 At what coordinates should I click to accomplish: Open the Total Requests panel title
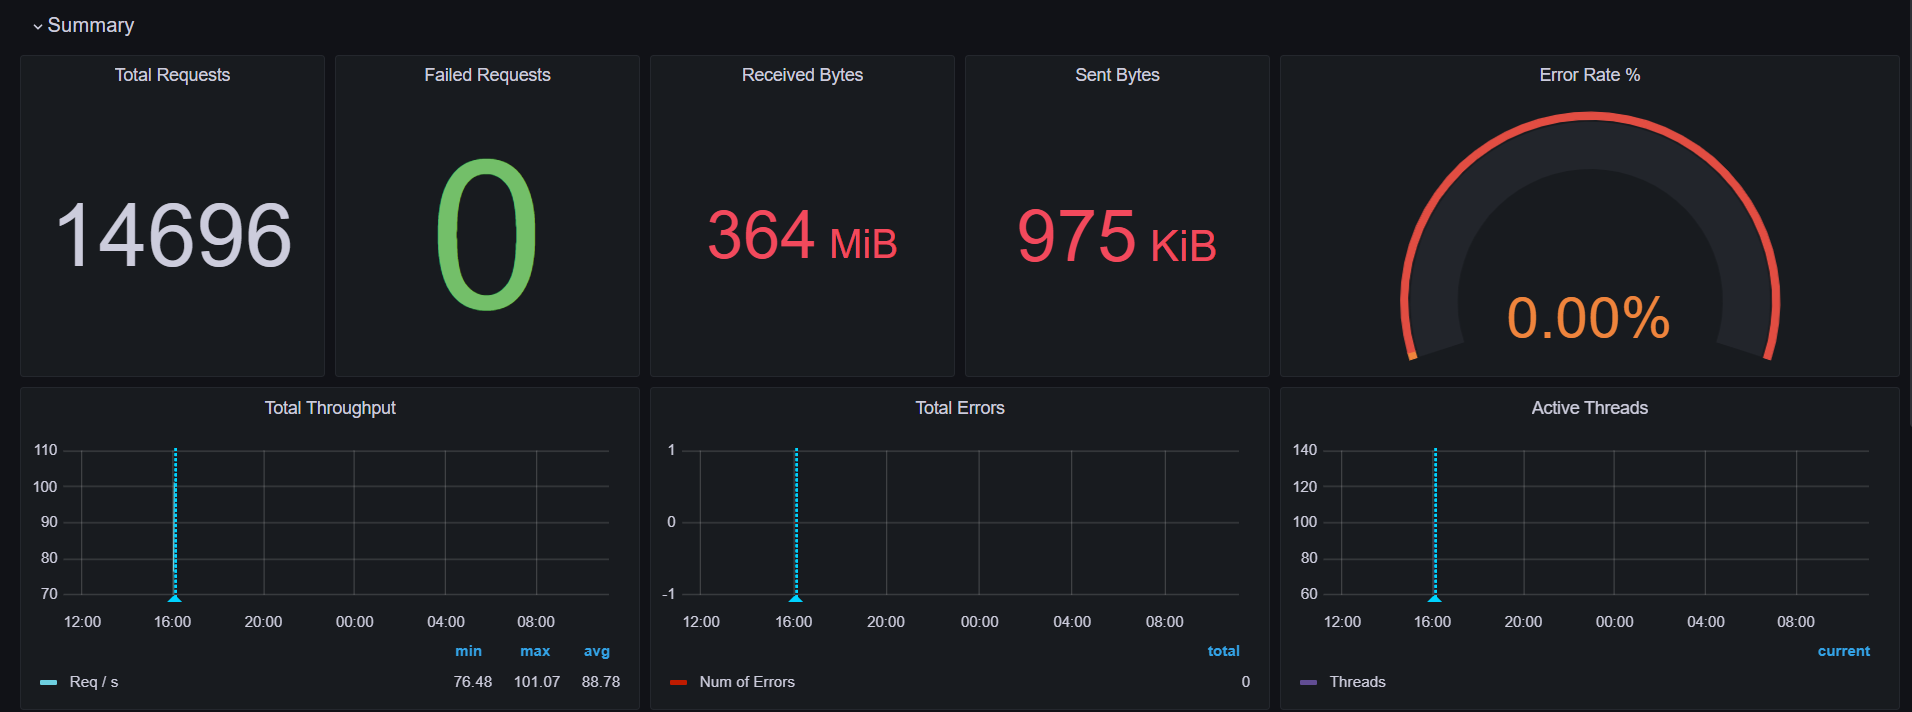[x=172, y=75]
